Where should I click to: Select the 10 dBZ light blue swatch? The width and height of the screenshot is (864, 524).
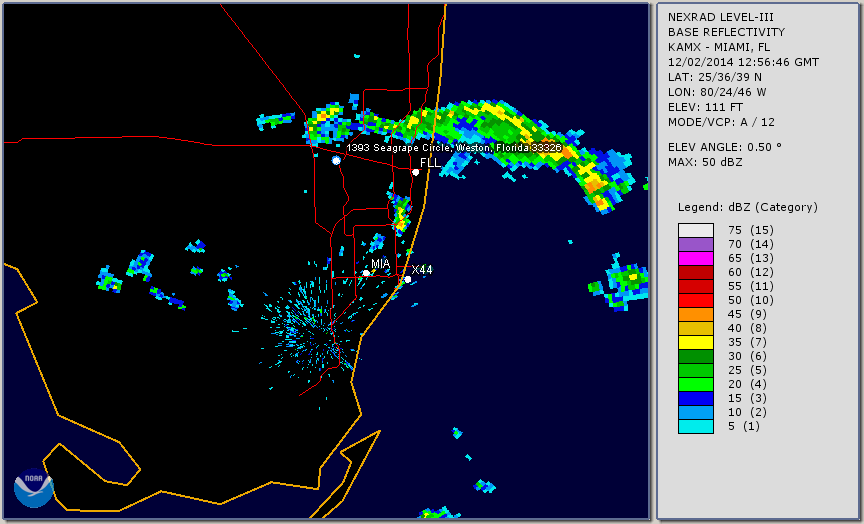[695, 412]
